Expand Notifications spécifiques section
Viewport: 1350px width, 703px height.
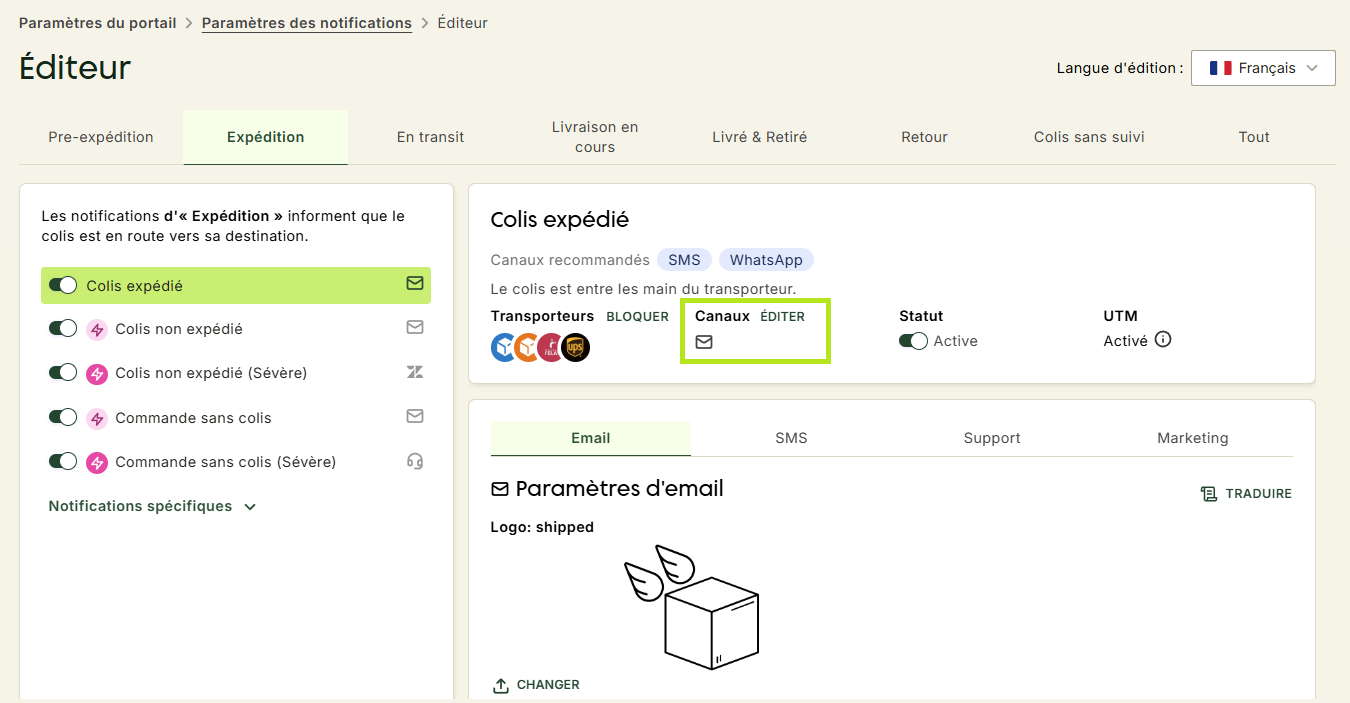click(152, 506)
